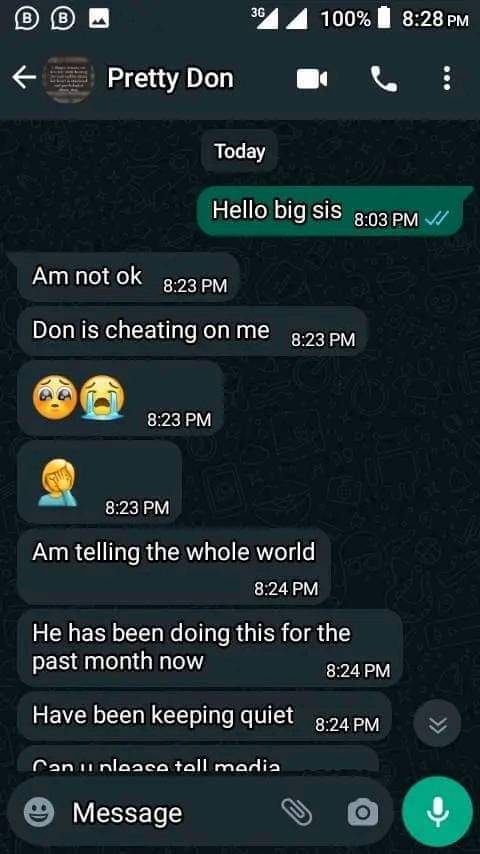Open contact info via Pretty Don name
Viewport: 480px width, 854px height.
[x=171, y=78]
